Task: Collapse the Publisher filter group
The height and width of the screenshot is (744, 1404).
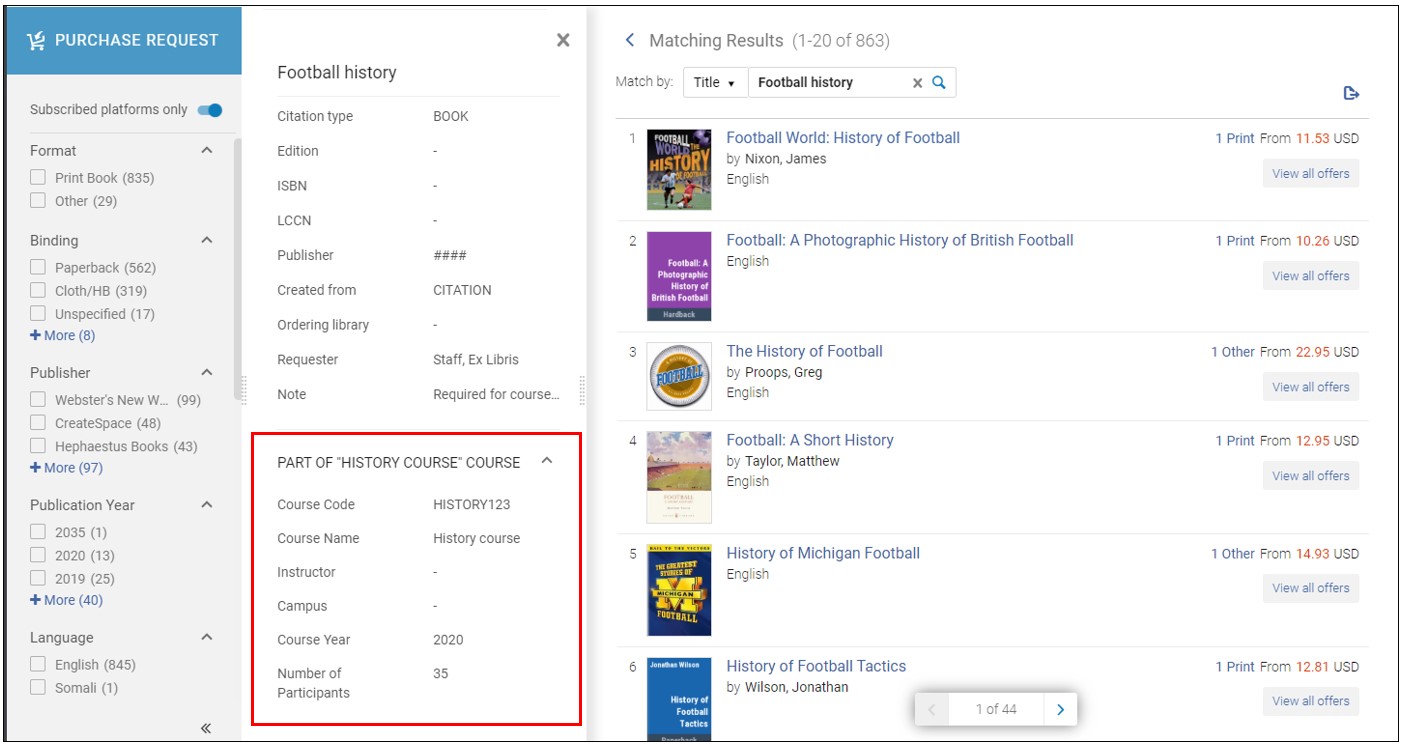Action: [x=207, y=373]
